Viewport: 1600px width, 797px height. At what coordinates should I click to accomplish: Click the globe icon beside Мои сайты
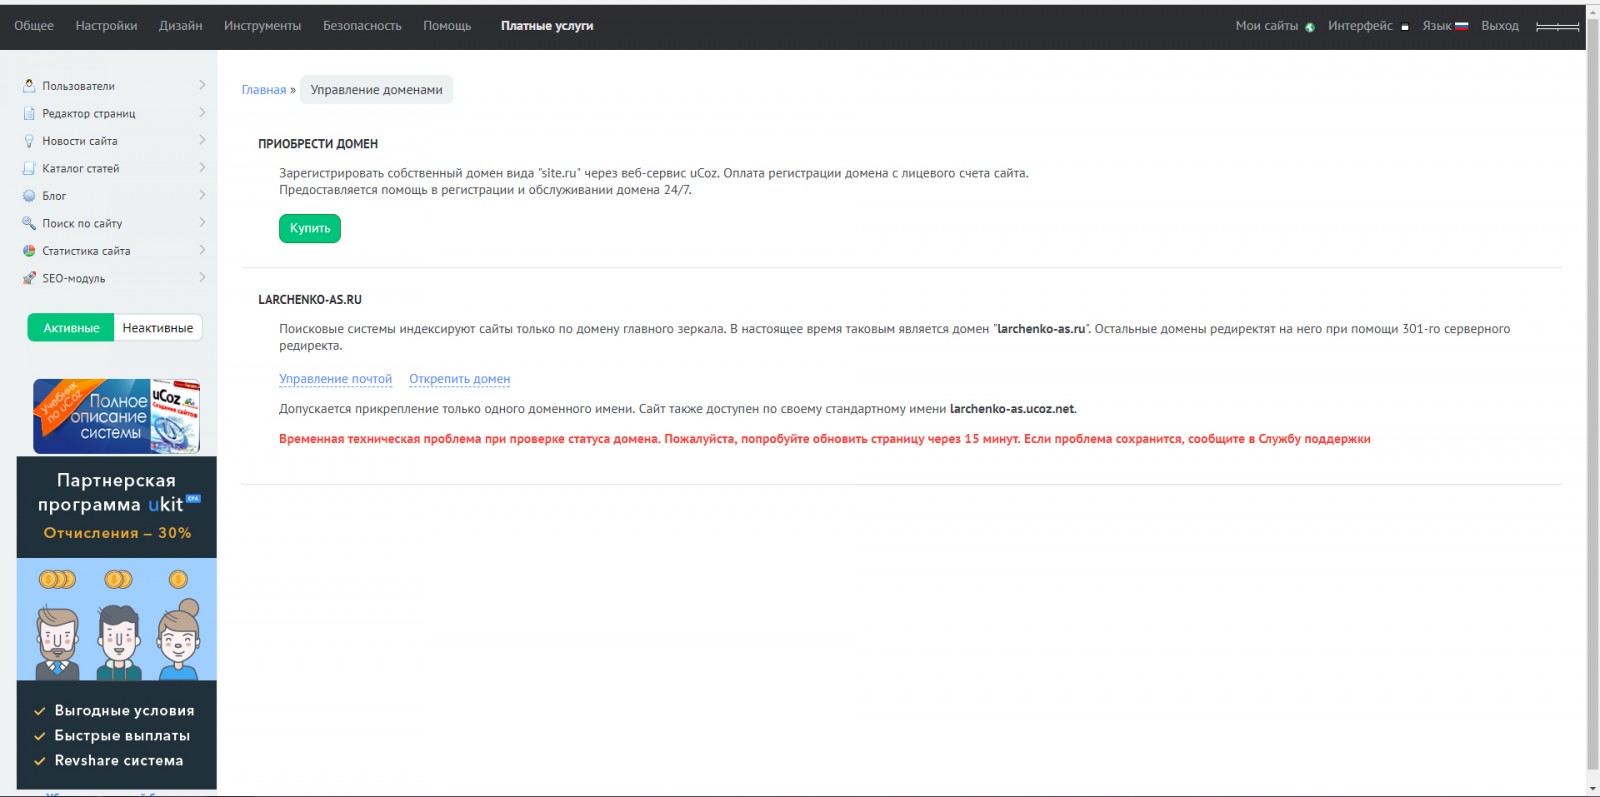pyautogui.click(x=1310, y=27)
